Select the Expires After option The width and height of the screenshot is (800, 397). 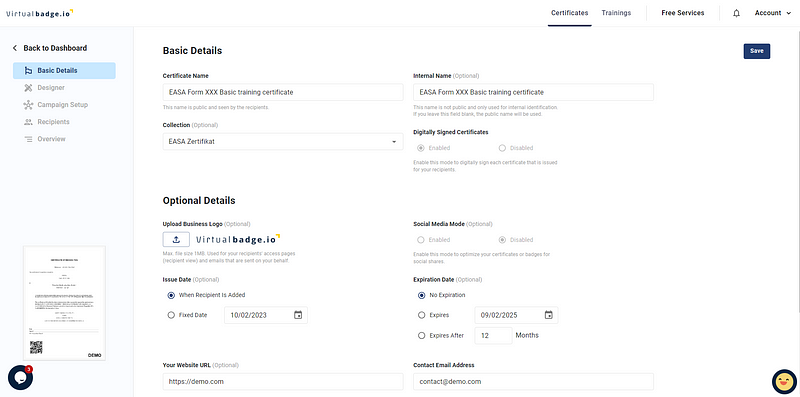point(421,335)
